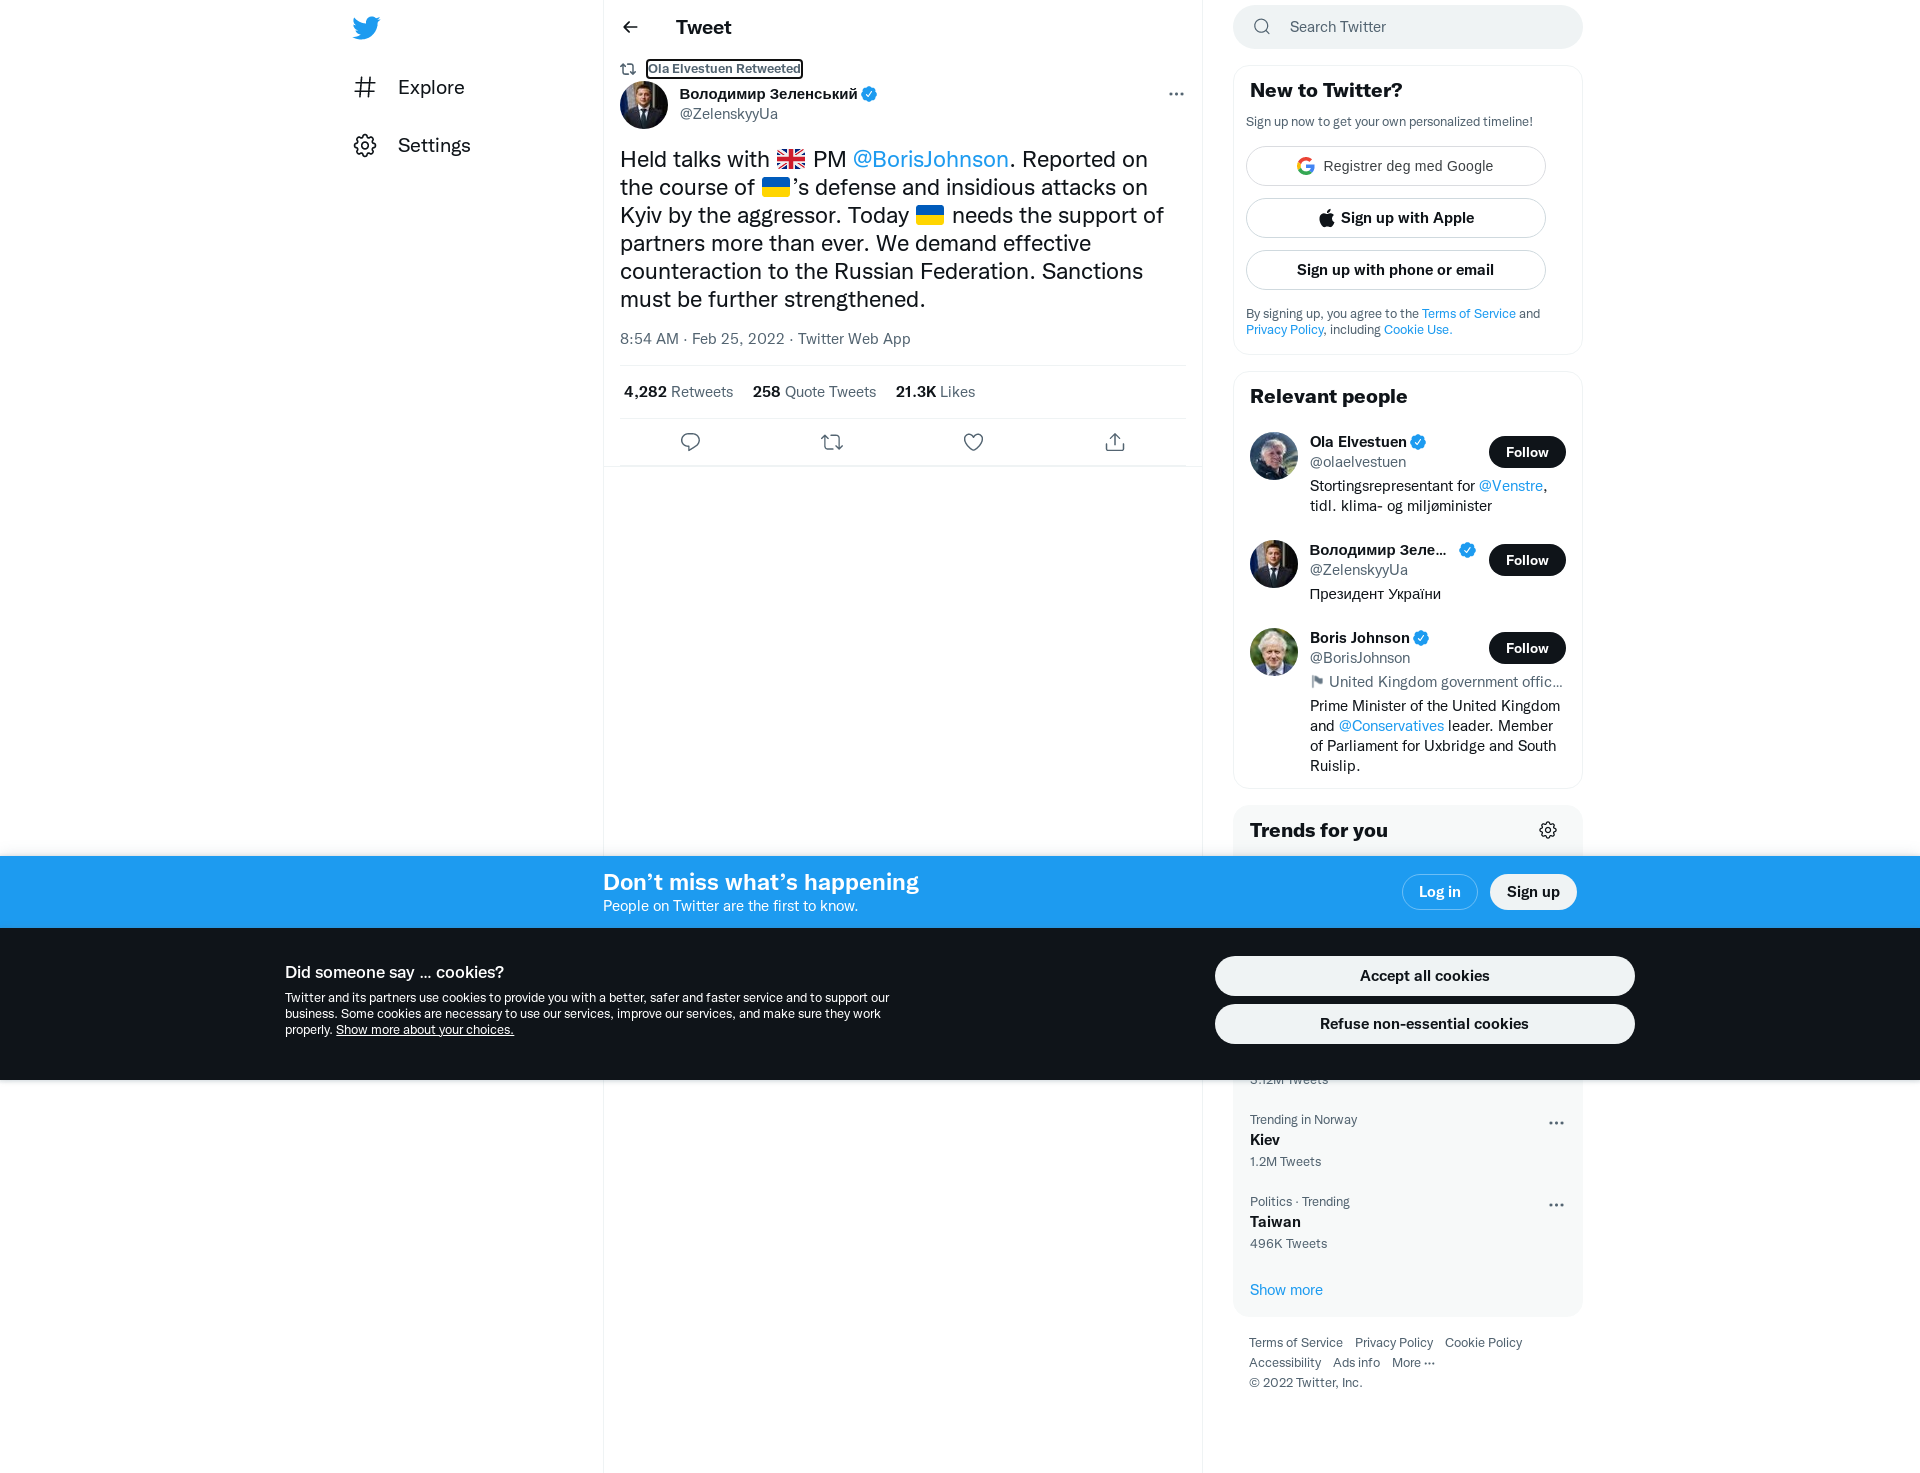The height and width of the screenshot is (1473, 1920).
Task: Follow Ola Elvestuen
Action: coord(1527,452)
